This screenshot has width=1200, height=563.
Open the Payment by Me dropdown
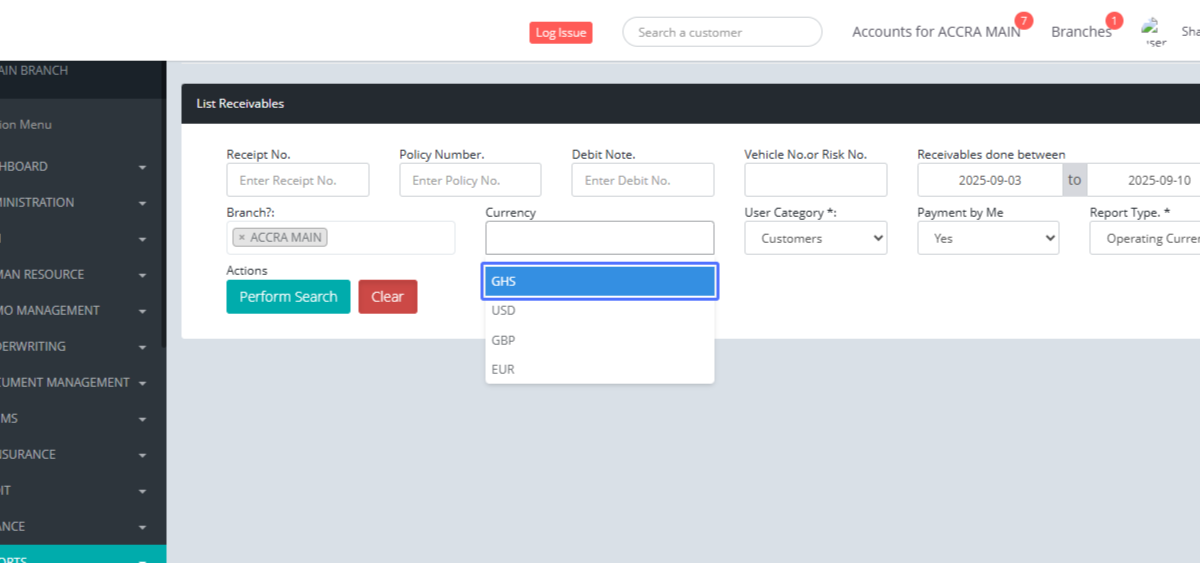pos(987,238)
